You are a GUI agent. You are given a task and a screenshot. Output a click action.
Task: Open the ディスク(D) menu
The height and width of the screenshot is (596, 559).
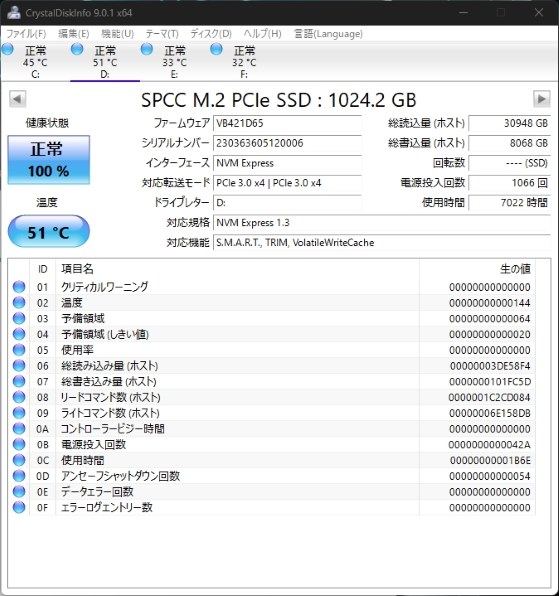click(211, 34)
